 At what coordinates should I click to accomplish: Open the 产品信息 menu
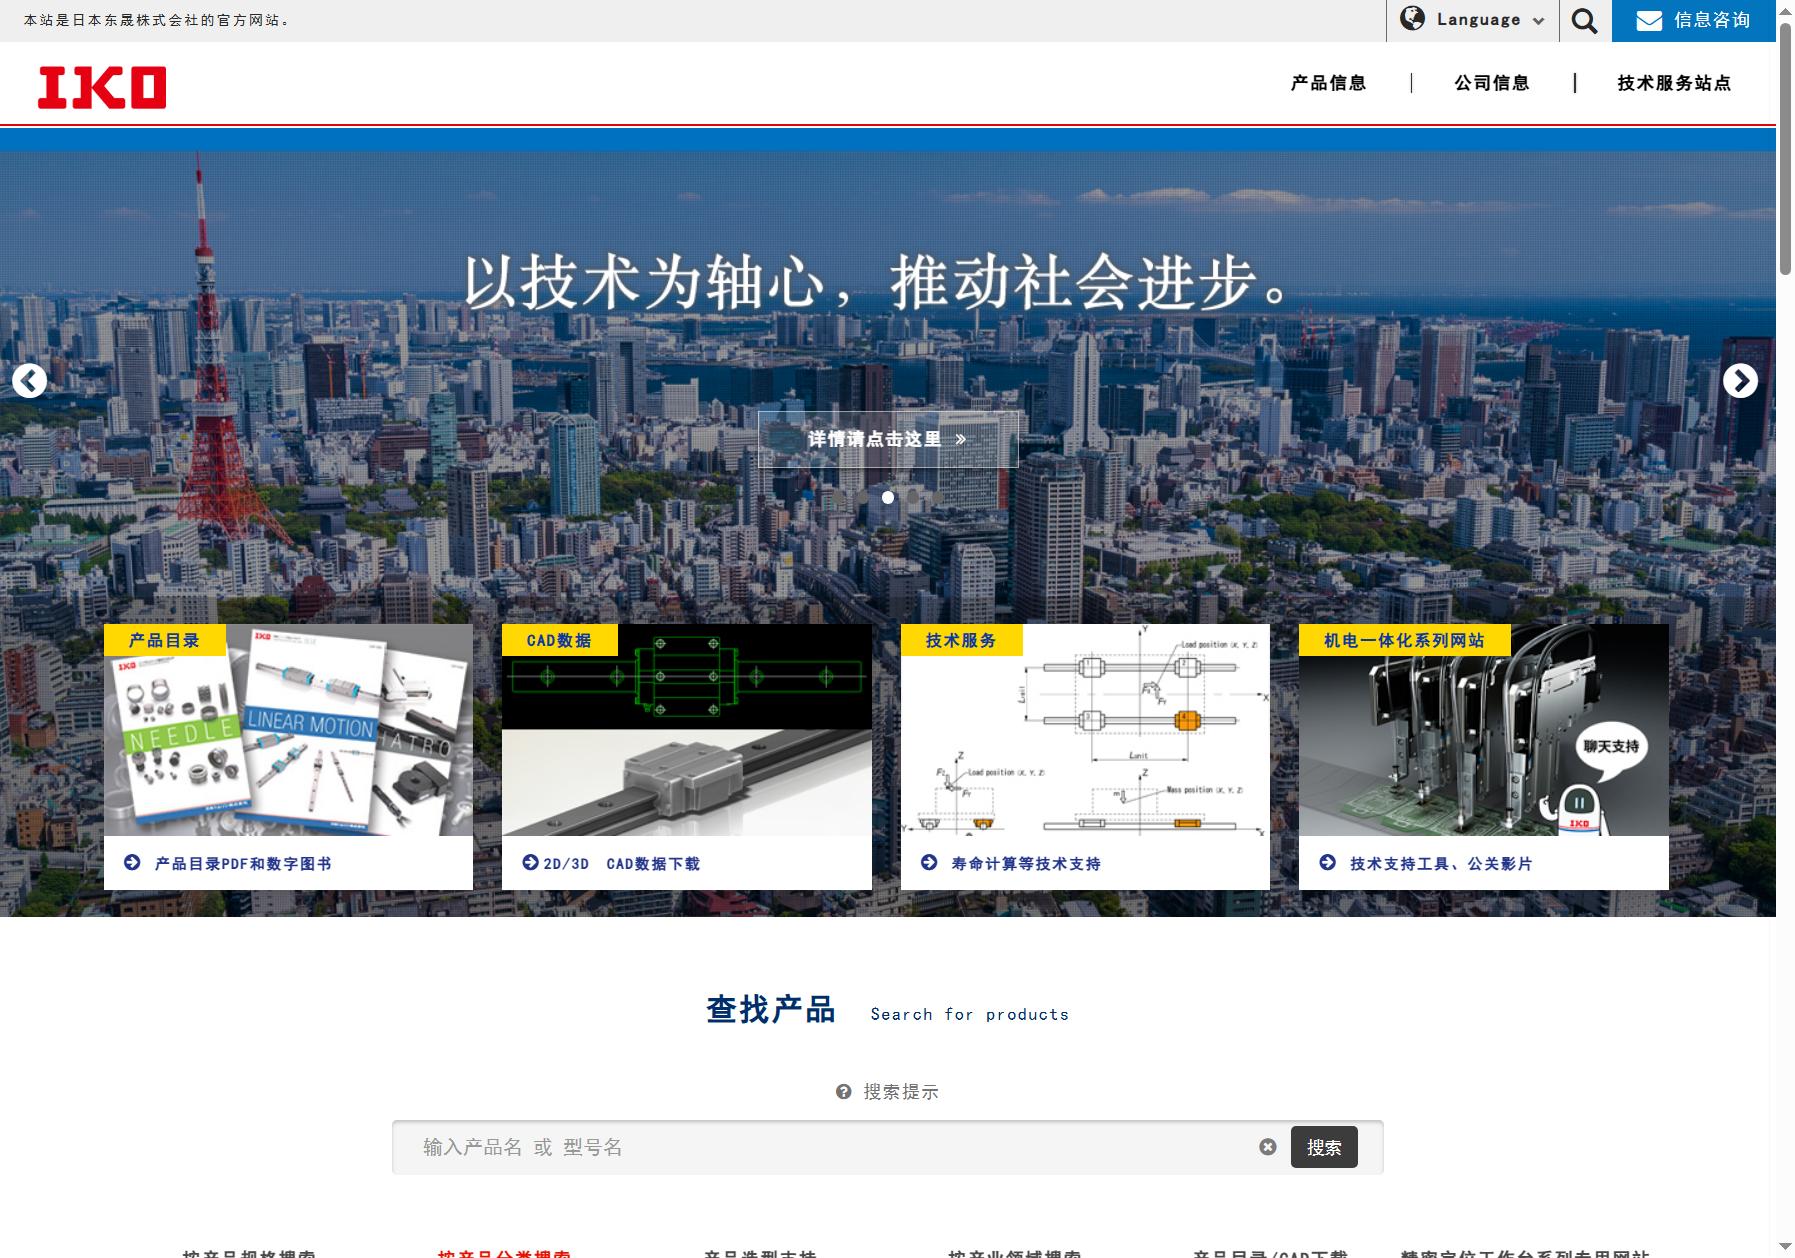tap(1328, 83)
